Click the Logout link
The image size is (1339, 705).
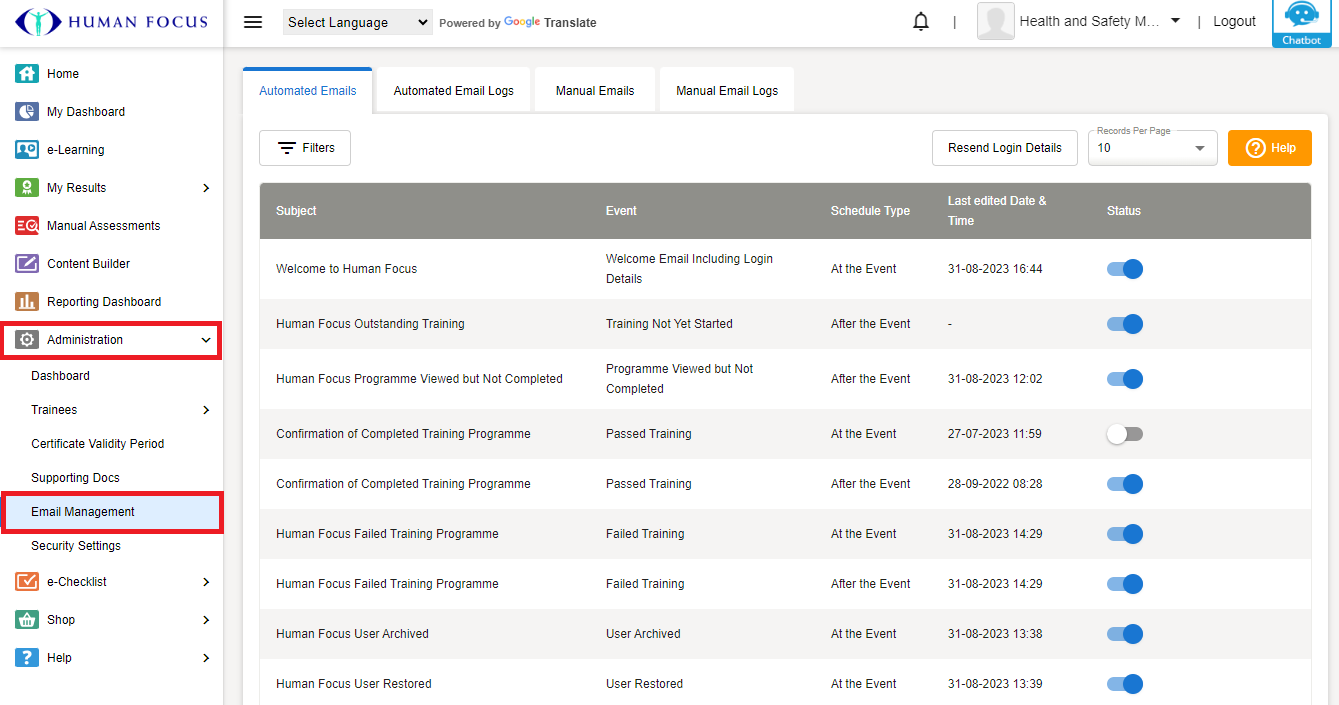pyautogui.click(x=1234, y=22)
